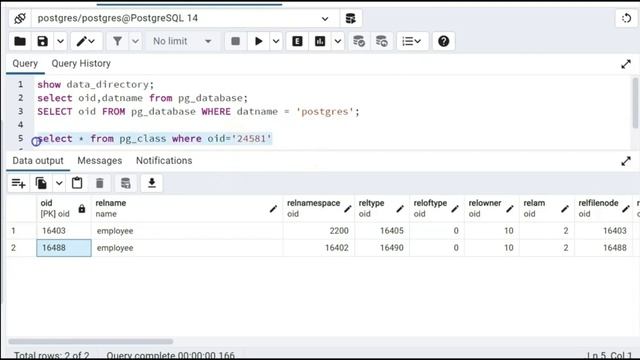Select the relname column header
The image size is (640, 360).
point(187,209)
